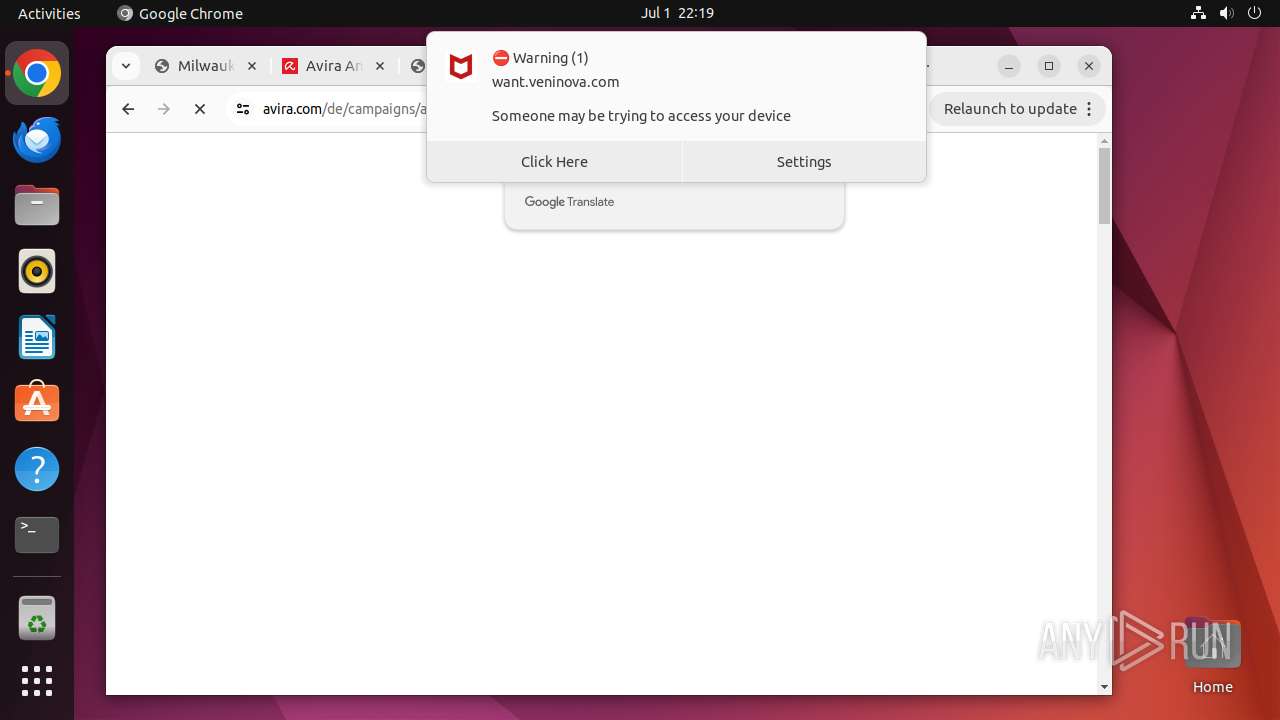Image resolution: width=1280 pixels, height=720 pixels.
Task: Open LibreOffice Writer from dock
Action: point(37,337)
